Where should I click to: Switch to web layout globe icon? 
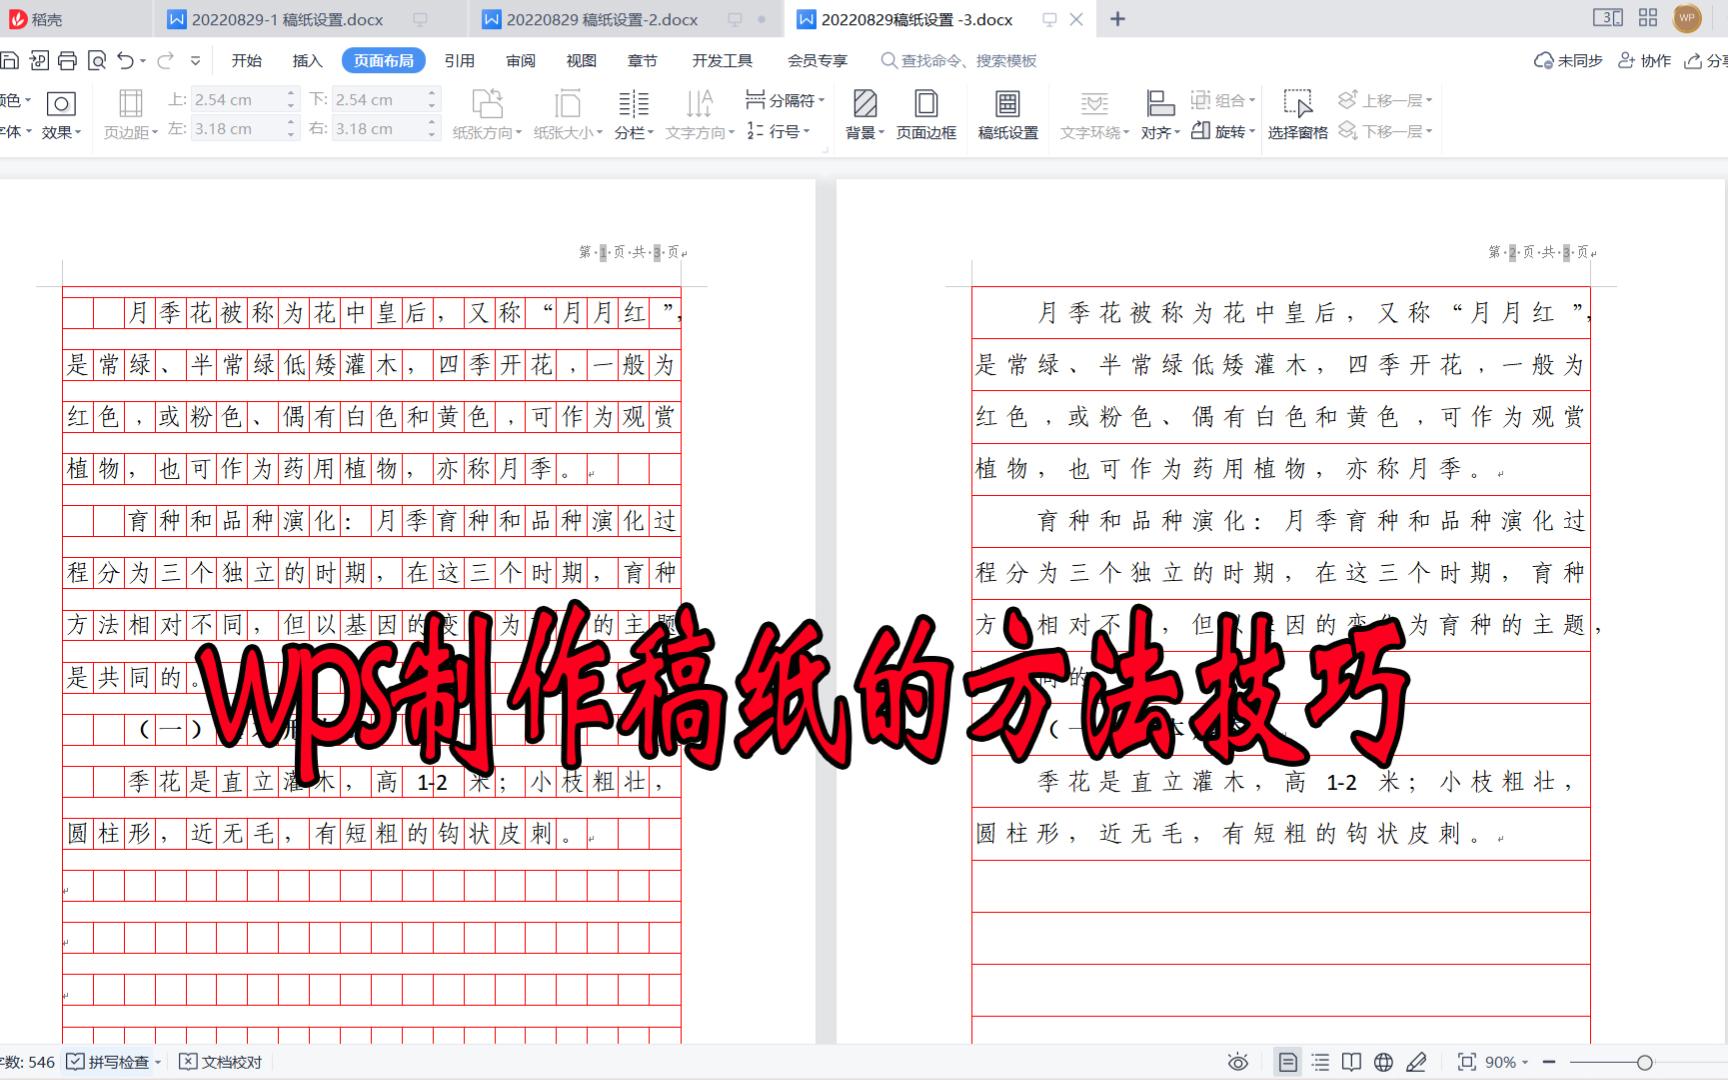pyautogui.click(x=1384, y=1062)
